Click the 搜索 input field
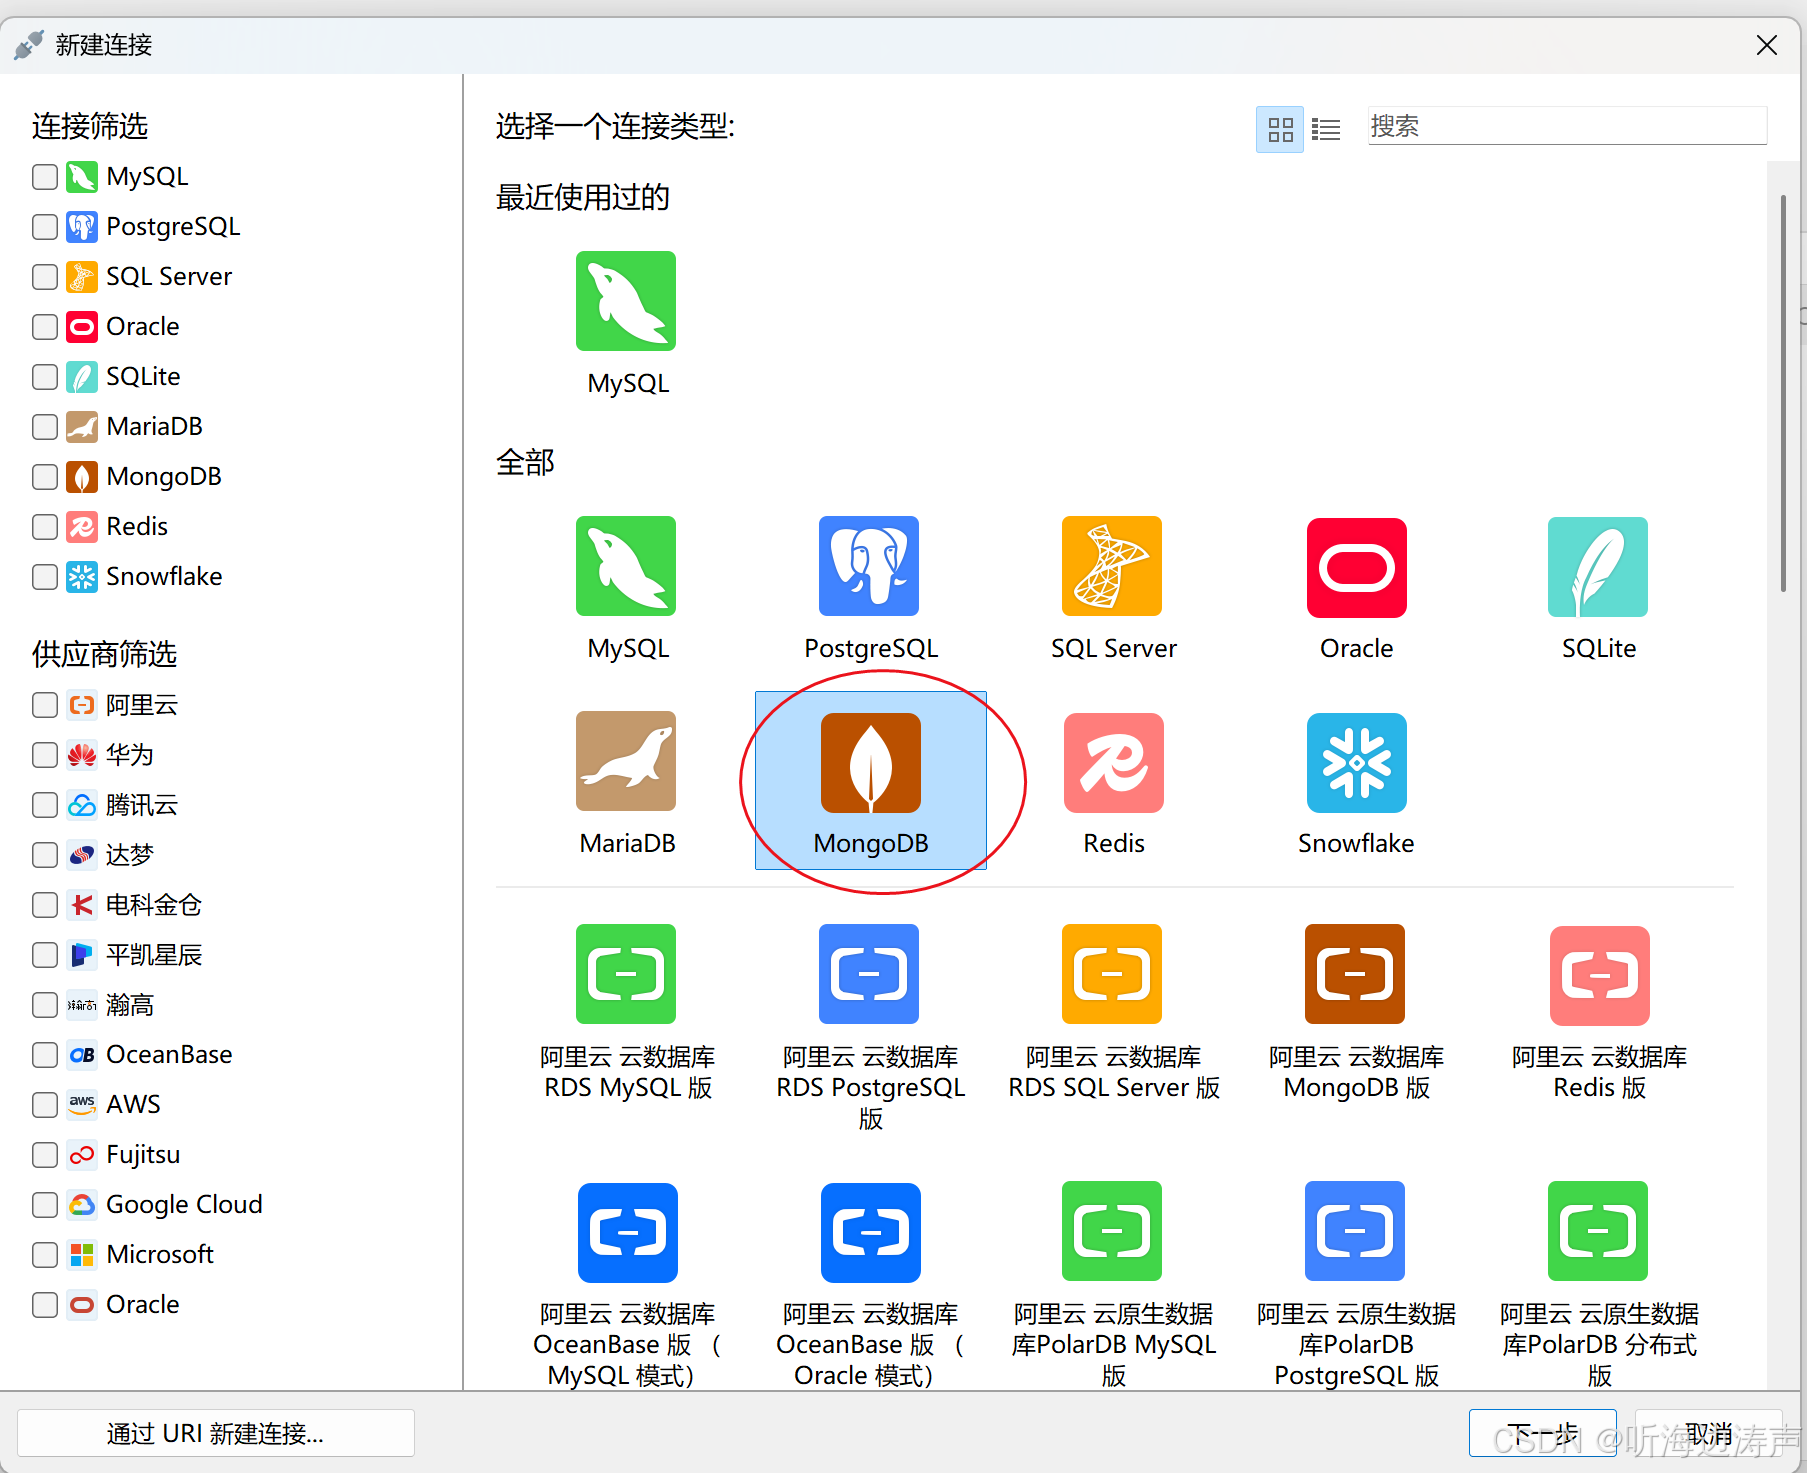 click(1565, 126)
